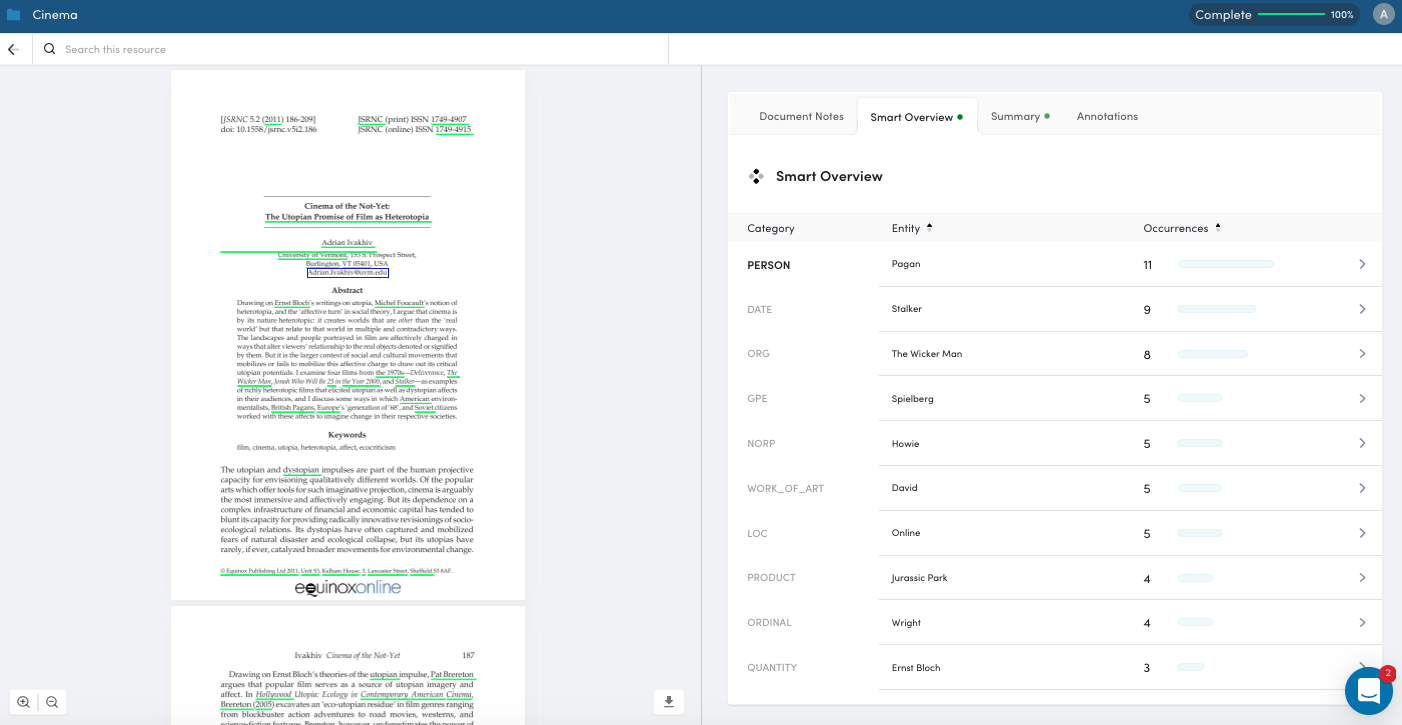Click the back arrow icon
The width and height of the screenshot is (1402, 725).
tap(13, 49)
